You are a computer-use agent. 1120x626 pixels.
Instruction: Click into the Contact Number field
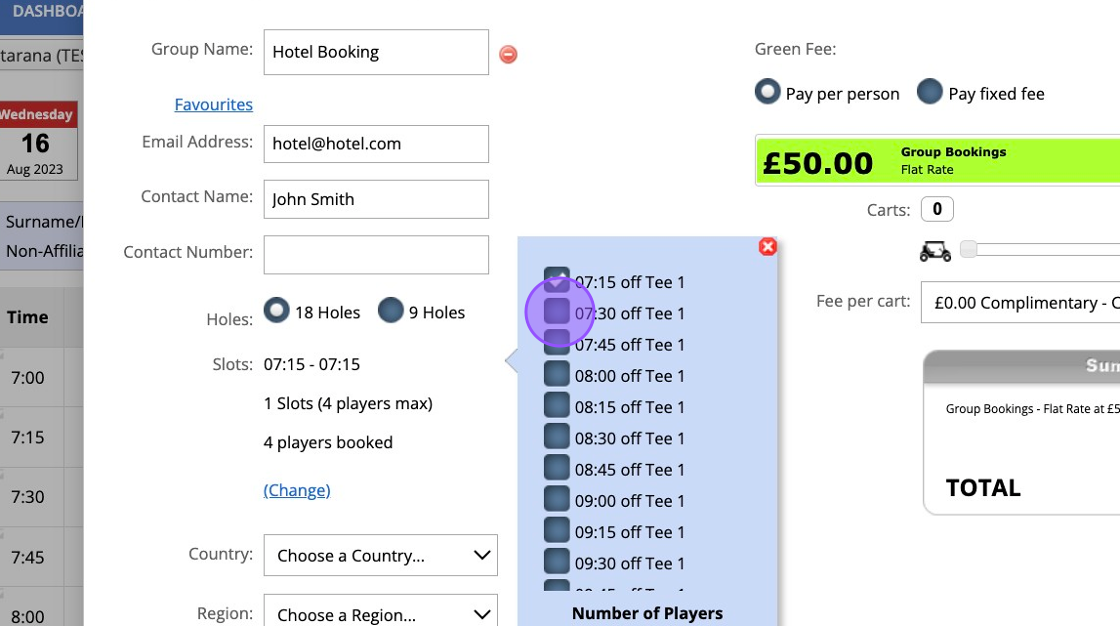click(376, 254)
